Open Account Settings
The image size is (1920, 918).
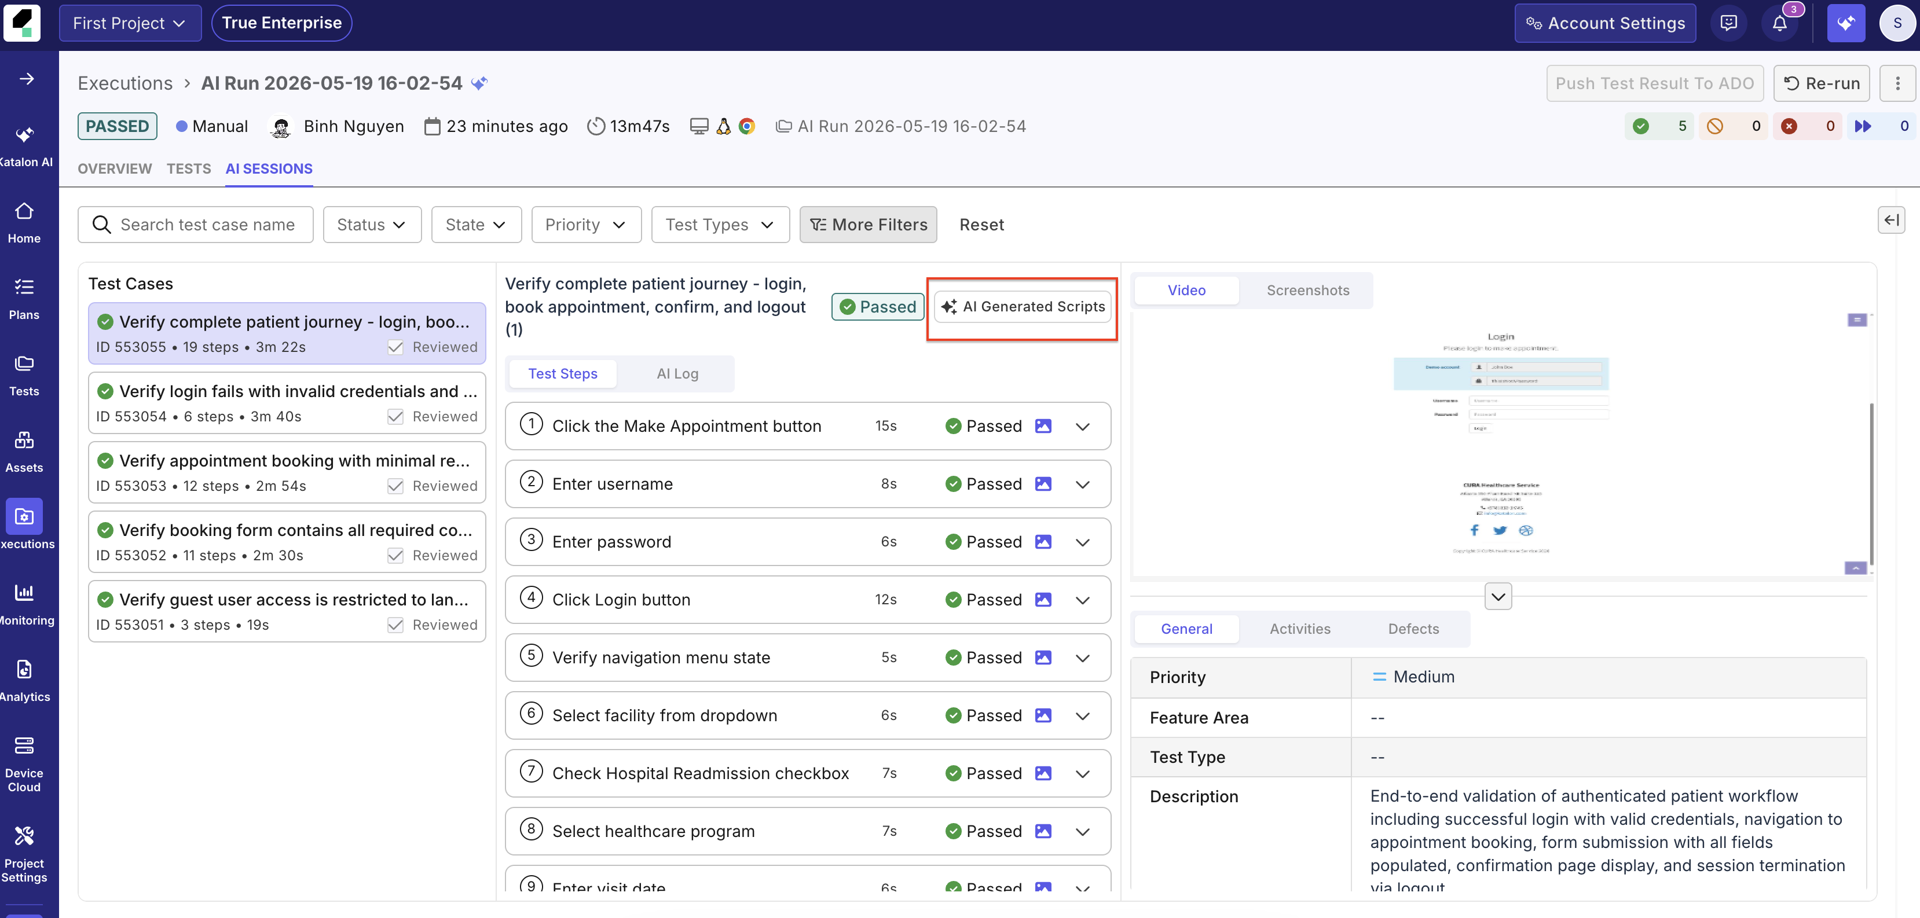click(1605, 23)
